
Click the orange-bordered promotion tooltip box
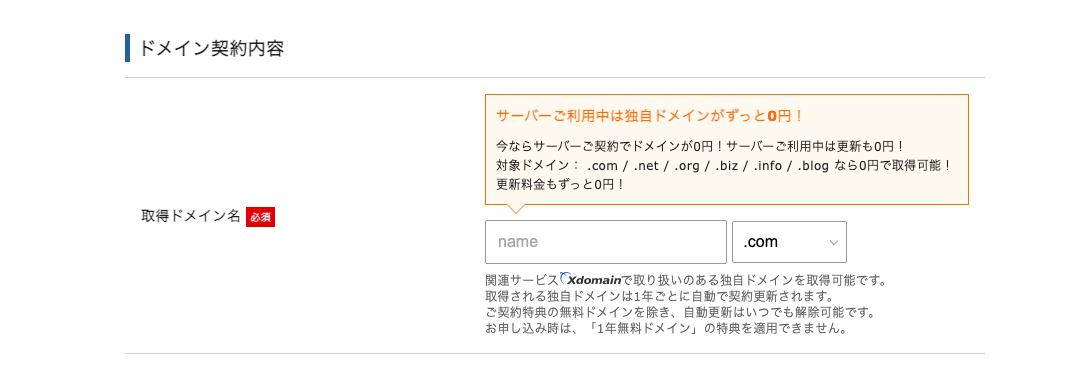coord(727,149)
